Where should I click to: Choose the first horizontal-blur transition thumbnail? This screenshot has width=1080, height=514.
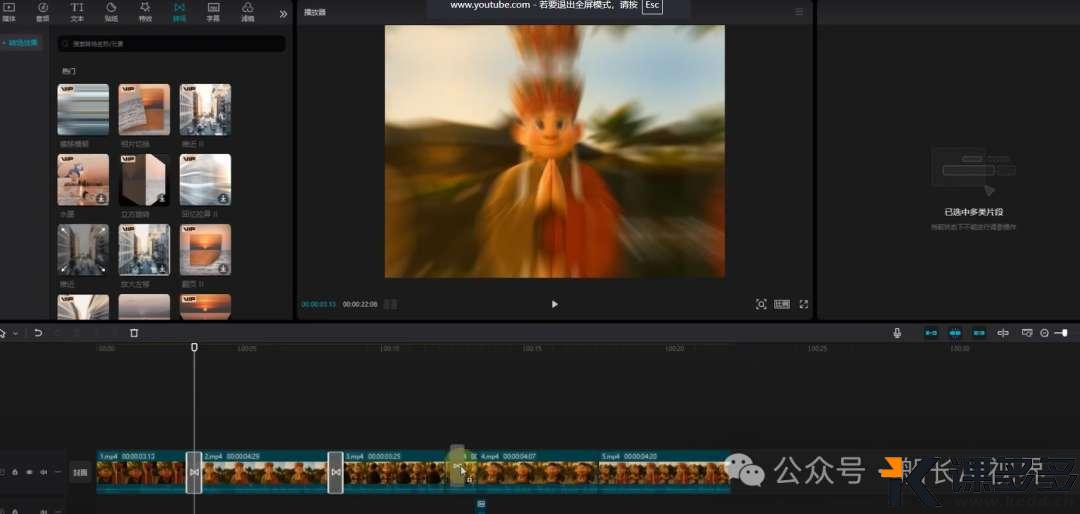tap(83, 109)
